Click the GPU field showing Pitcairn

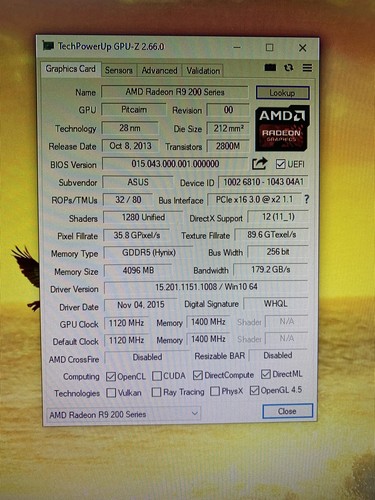134,110
